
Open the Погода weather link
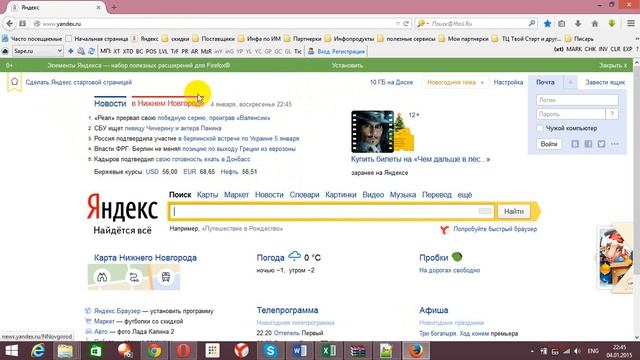(270, 258)
